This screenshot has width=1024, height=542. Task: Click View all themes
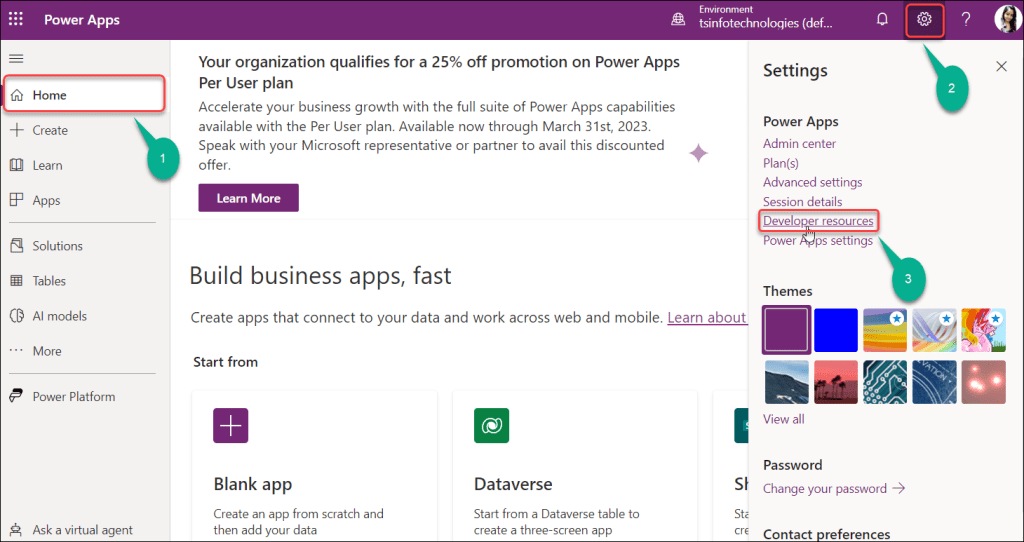784,419
